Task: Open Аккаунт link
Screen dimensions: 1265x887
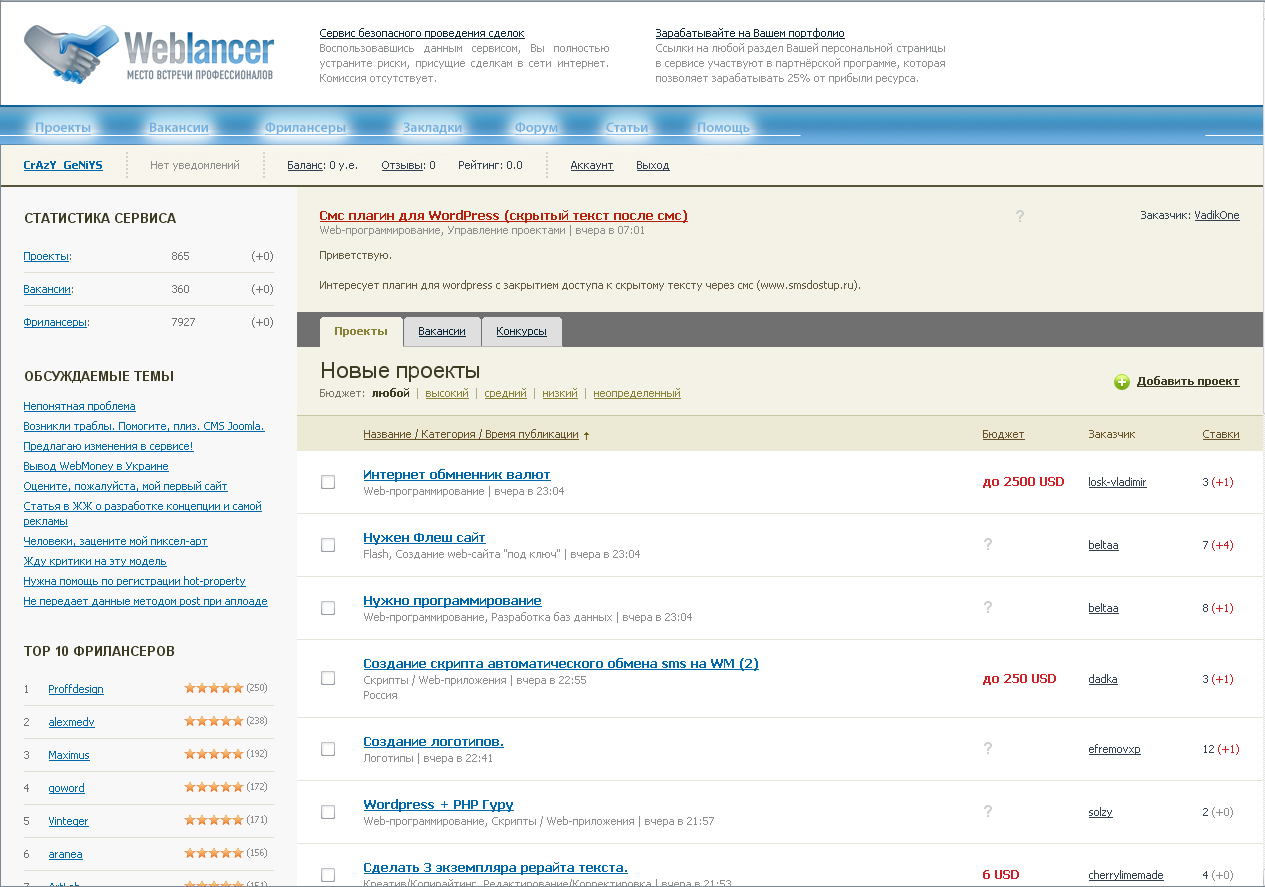Action: [x=592, y=165]
